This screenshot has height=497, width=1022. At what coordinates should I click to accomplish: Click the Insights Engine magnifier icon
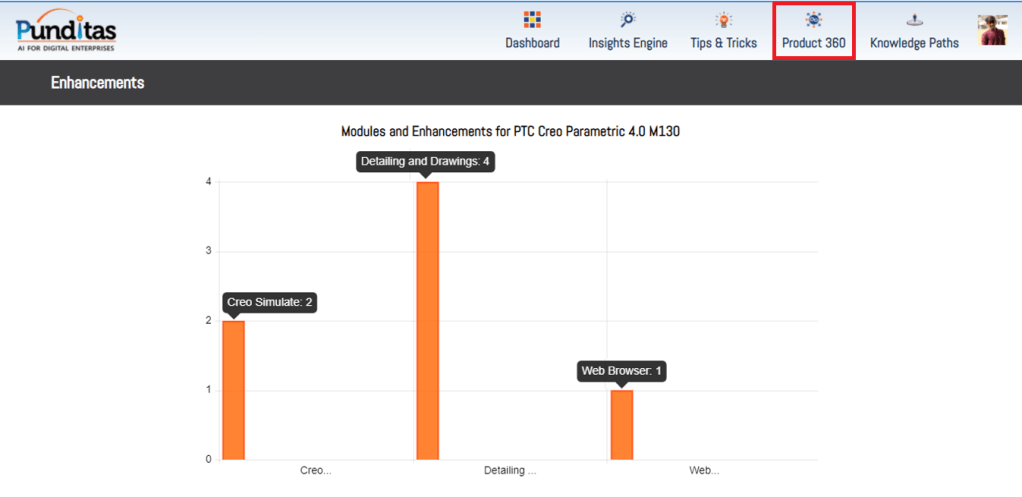pos(628,19)
